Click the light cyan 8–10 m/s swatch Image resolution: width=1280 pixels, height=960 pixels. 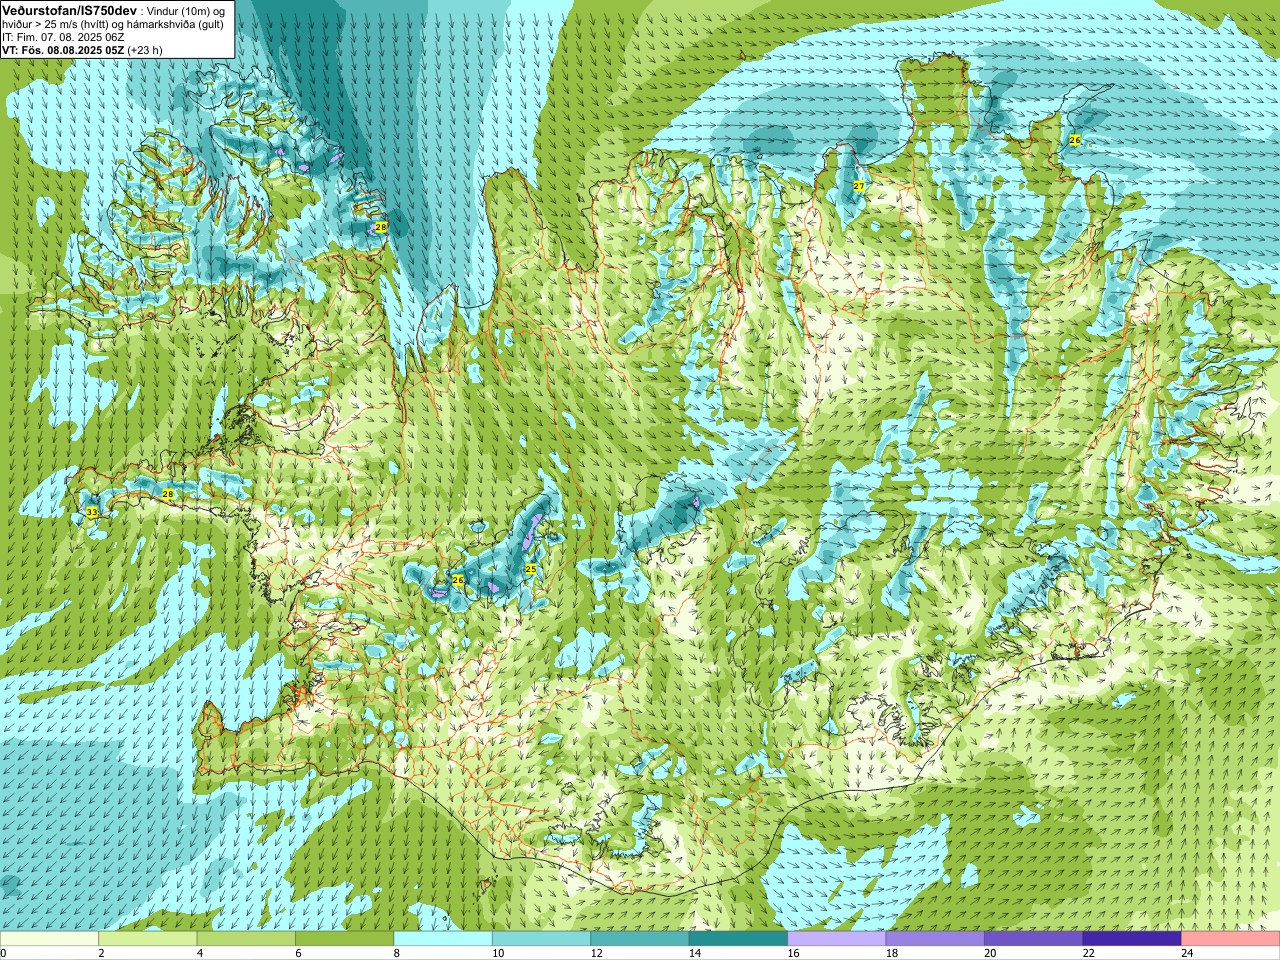coord(443,939)
